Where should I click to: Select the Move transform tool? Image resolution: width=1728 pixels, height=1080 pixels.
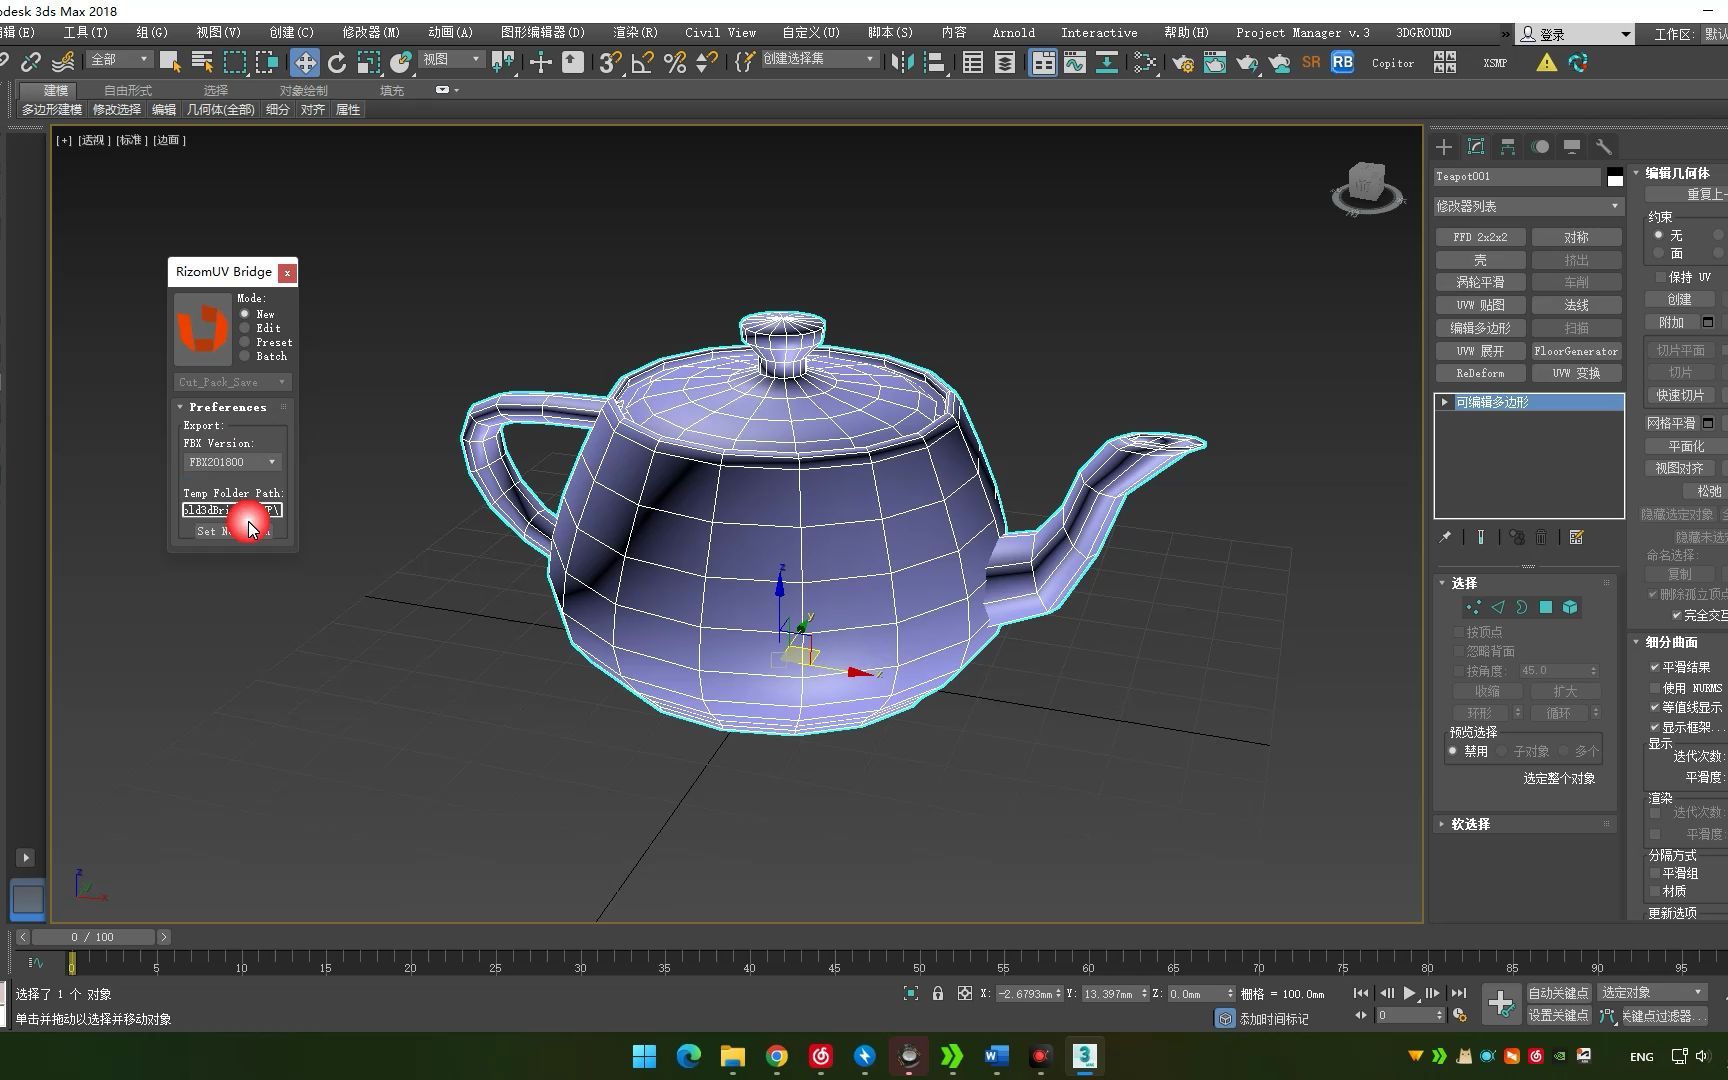click(x=304, y=63)
